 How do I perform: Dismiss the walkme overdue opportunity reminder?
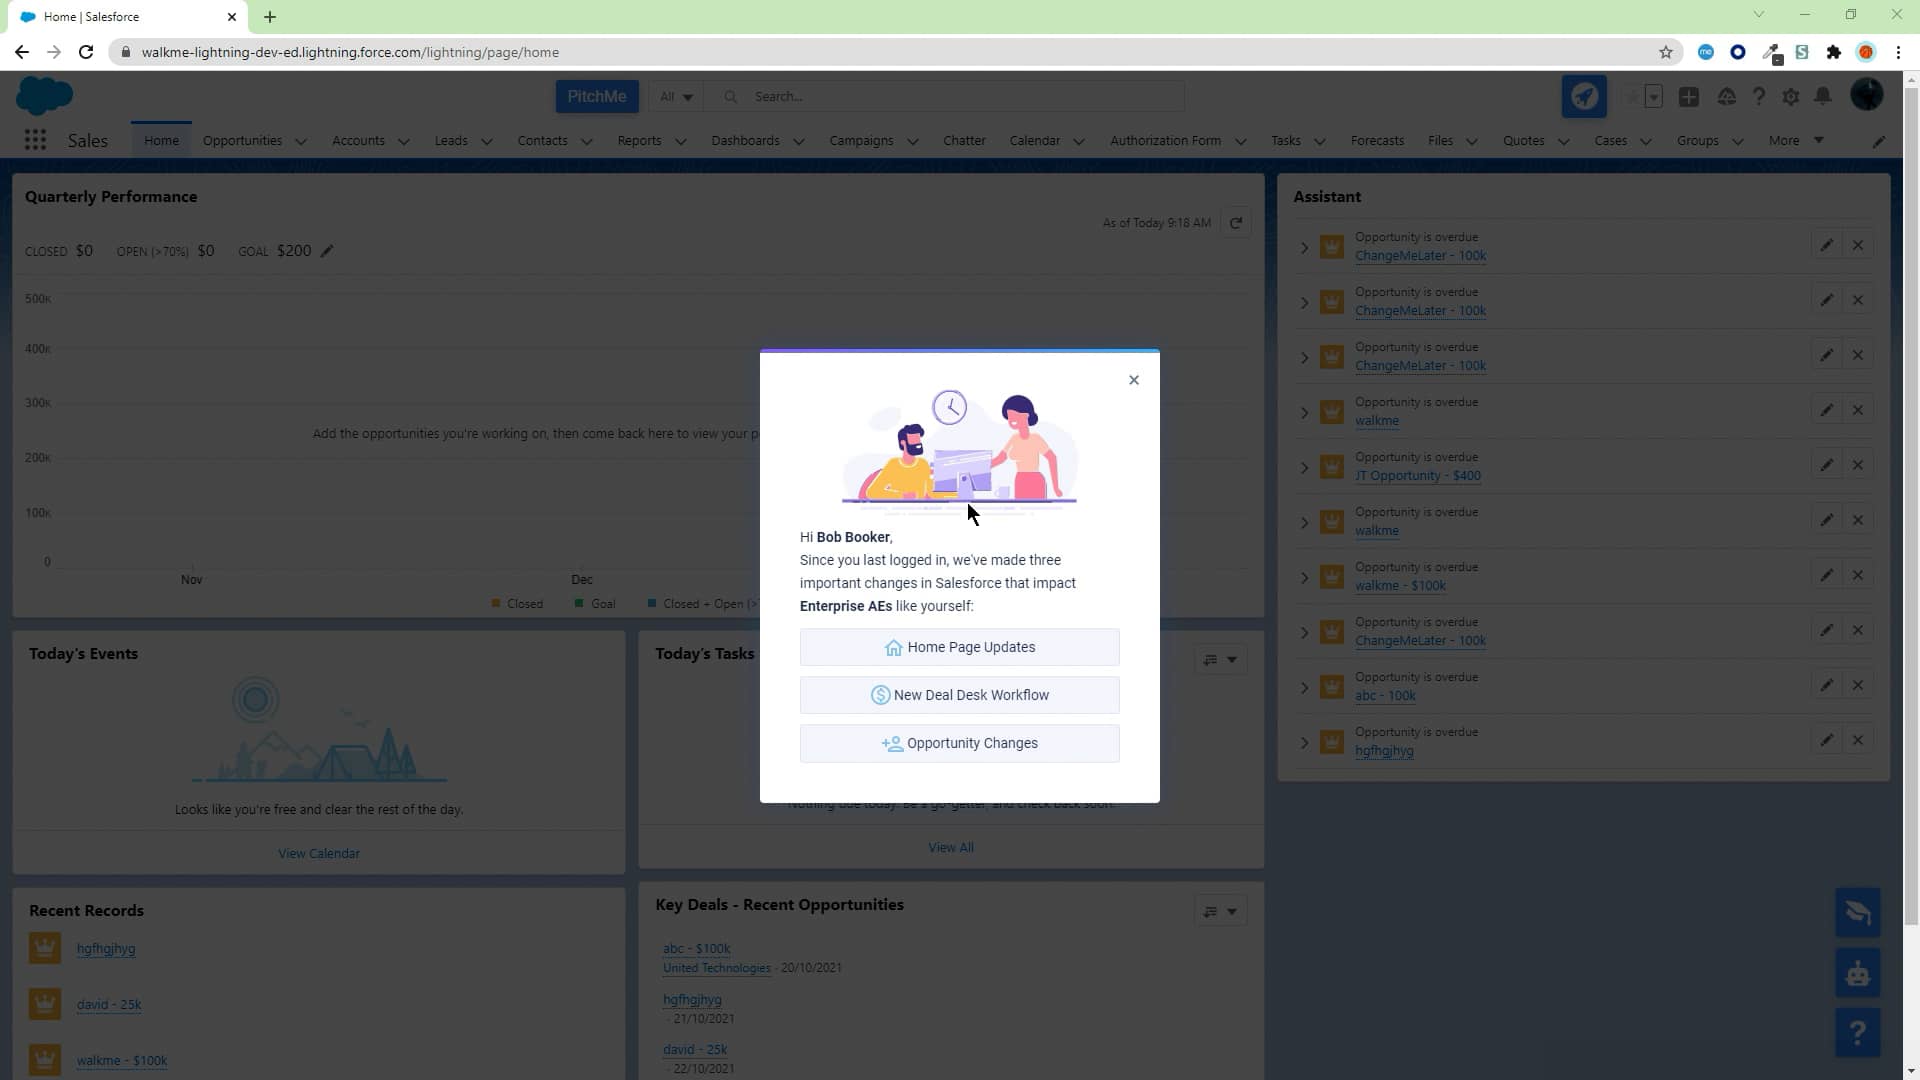[x=1858, y=409]
